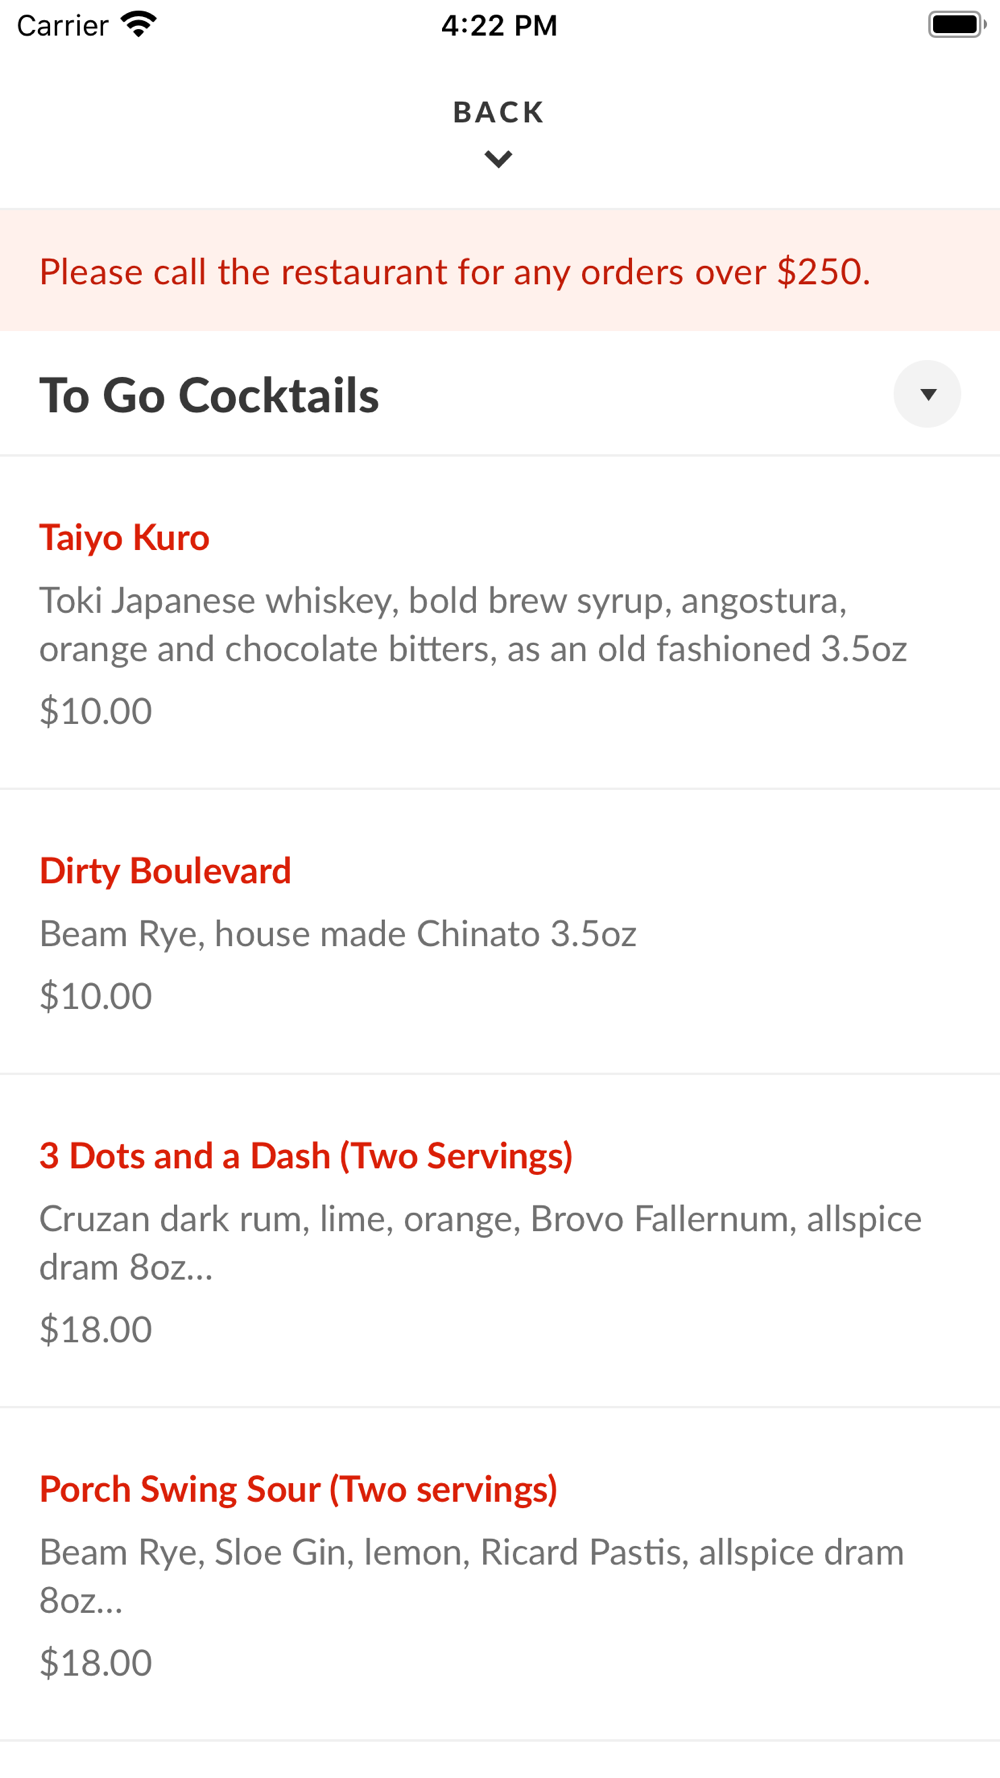Tap the Cruzan dark rum description
Viewport: 1000px width, 1778px height.
480,1242
